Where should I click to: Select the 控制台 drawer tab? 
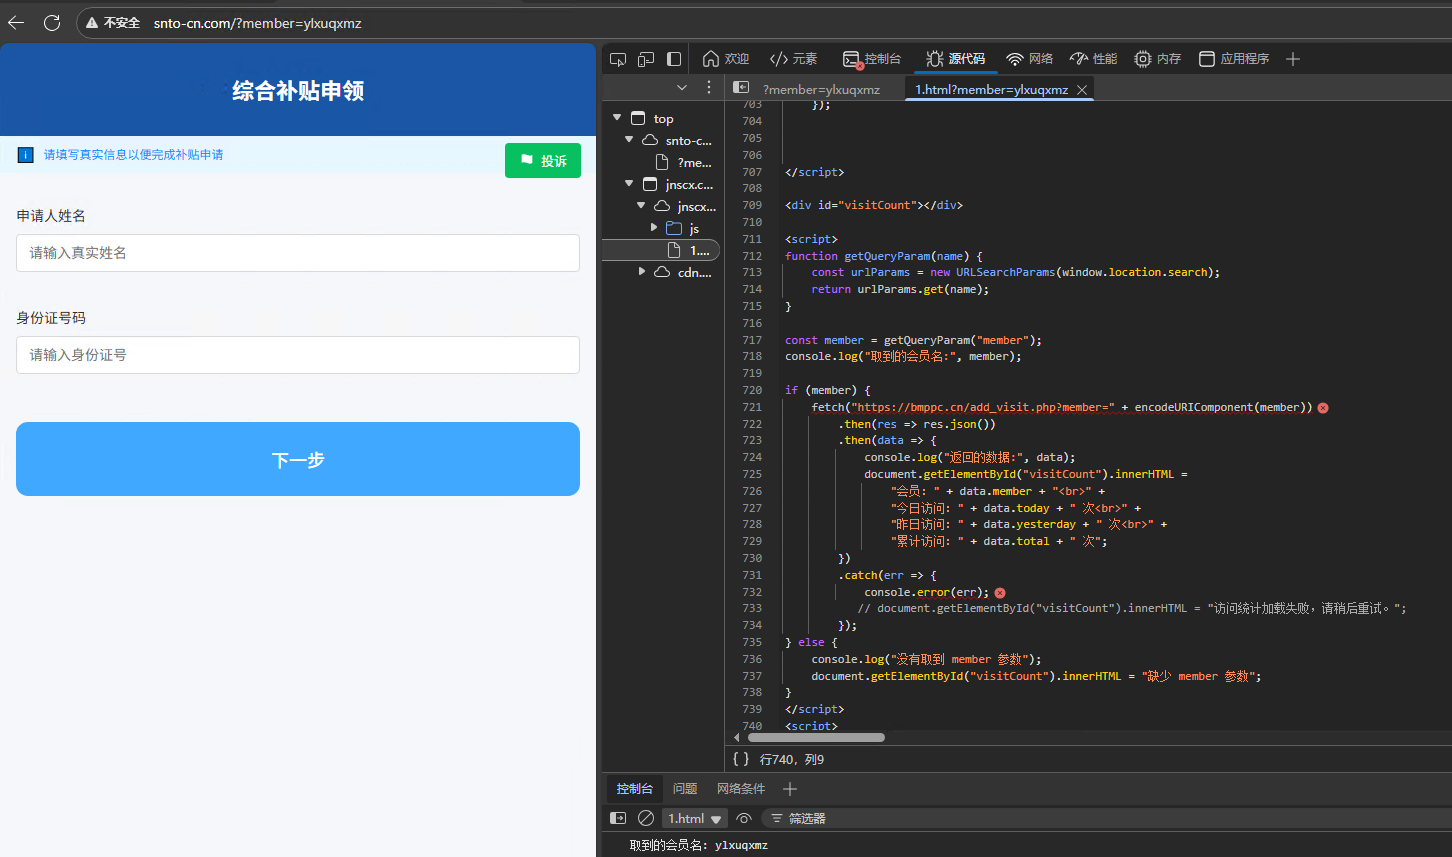635,789
